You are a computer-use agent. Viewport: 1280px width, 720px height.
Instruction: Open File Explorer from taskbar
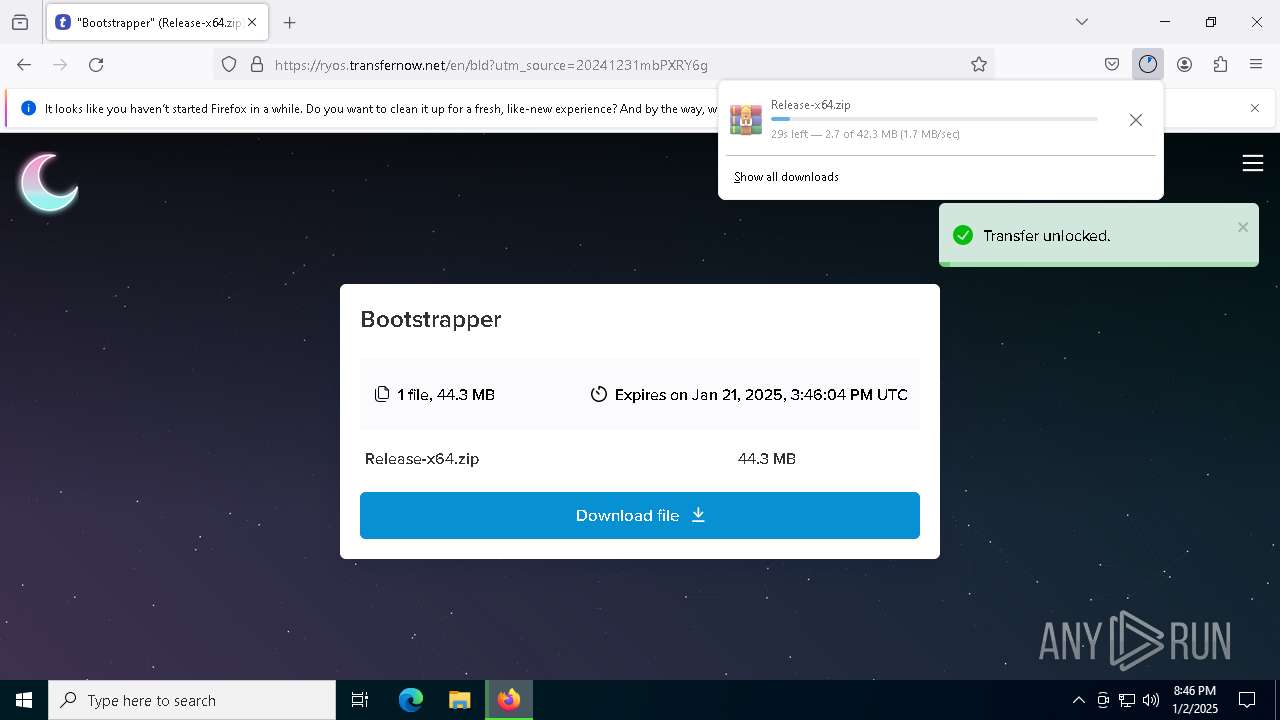click(x=460, y=700)
